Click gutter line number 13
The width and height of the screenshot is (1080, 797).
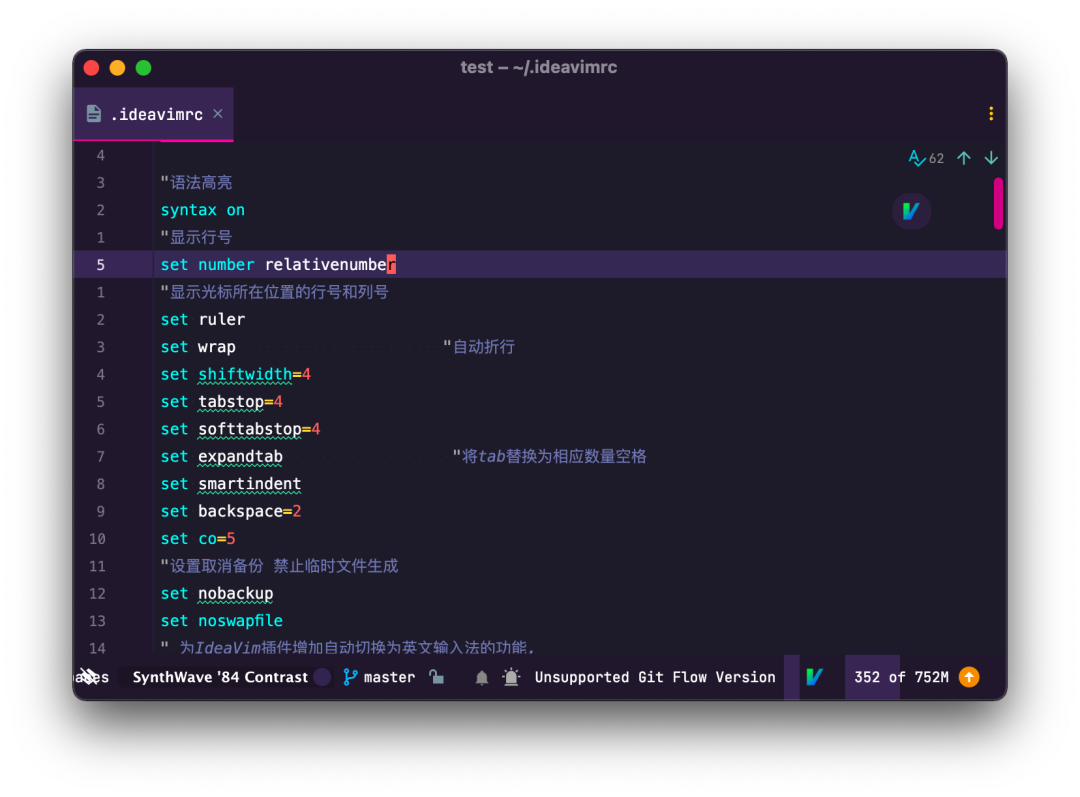click(x=97, y=621)
